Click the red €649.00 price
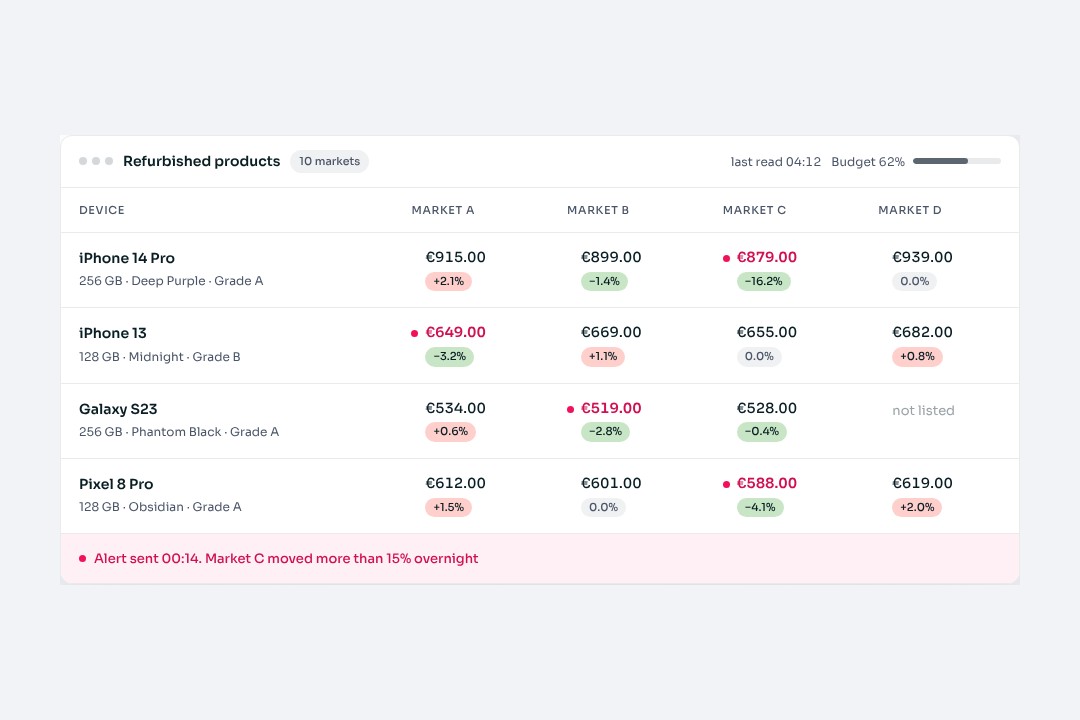Image resolution: width=1080 pixels, height=720 pixels. [x=455, y=332]
